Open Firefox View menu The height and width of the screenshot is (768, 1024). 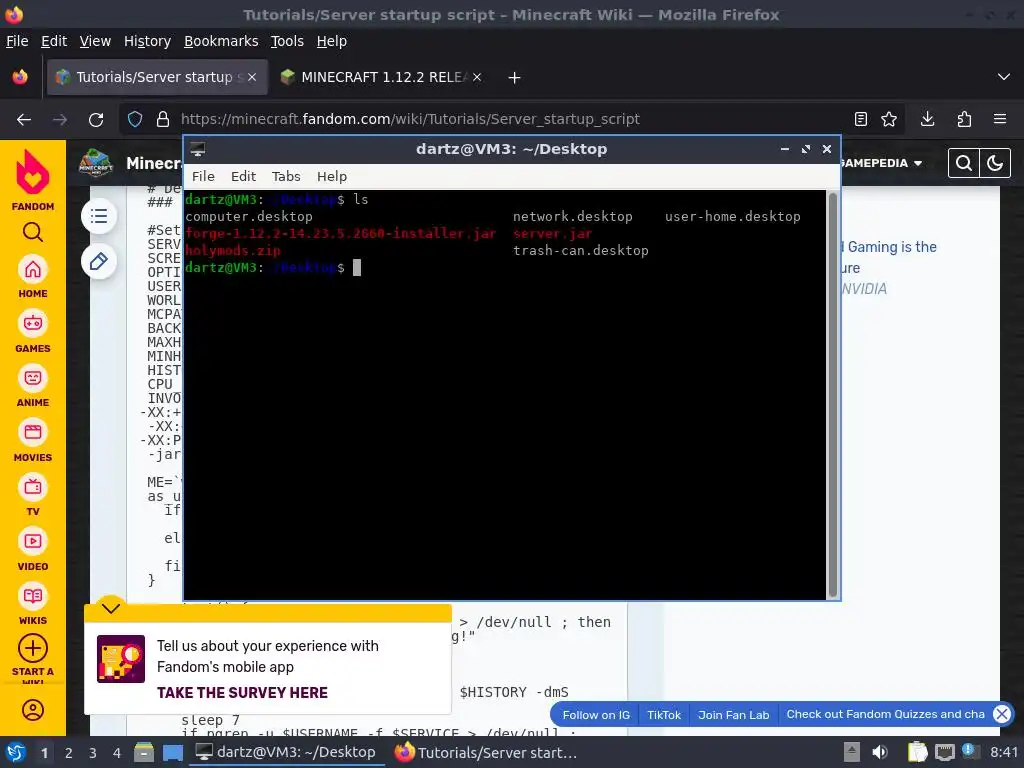(x=95, y=41)
